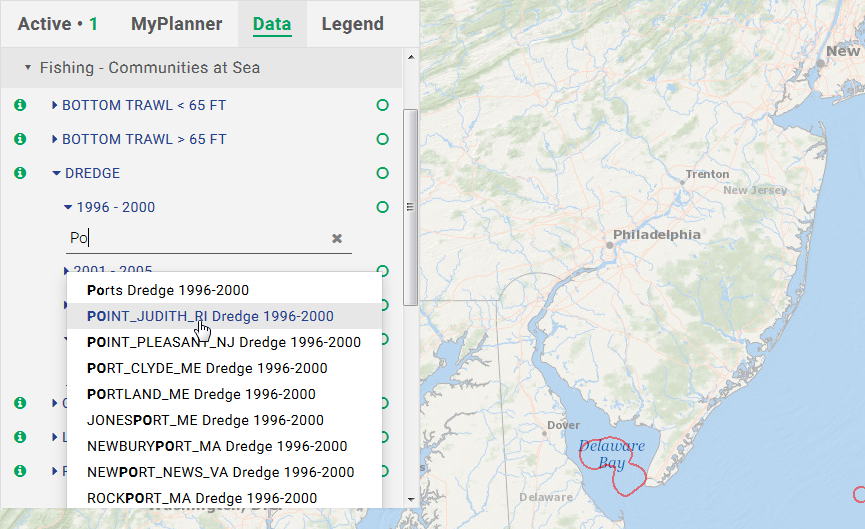Screen dimensions: 865x529
Task: Collapse Fishing - Communities at Sea section
Action: click(28, 68)
